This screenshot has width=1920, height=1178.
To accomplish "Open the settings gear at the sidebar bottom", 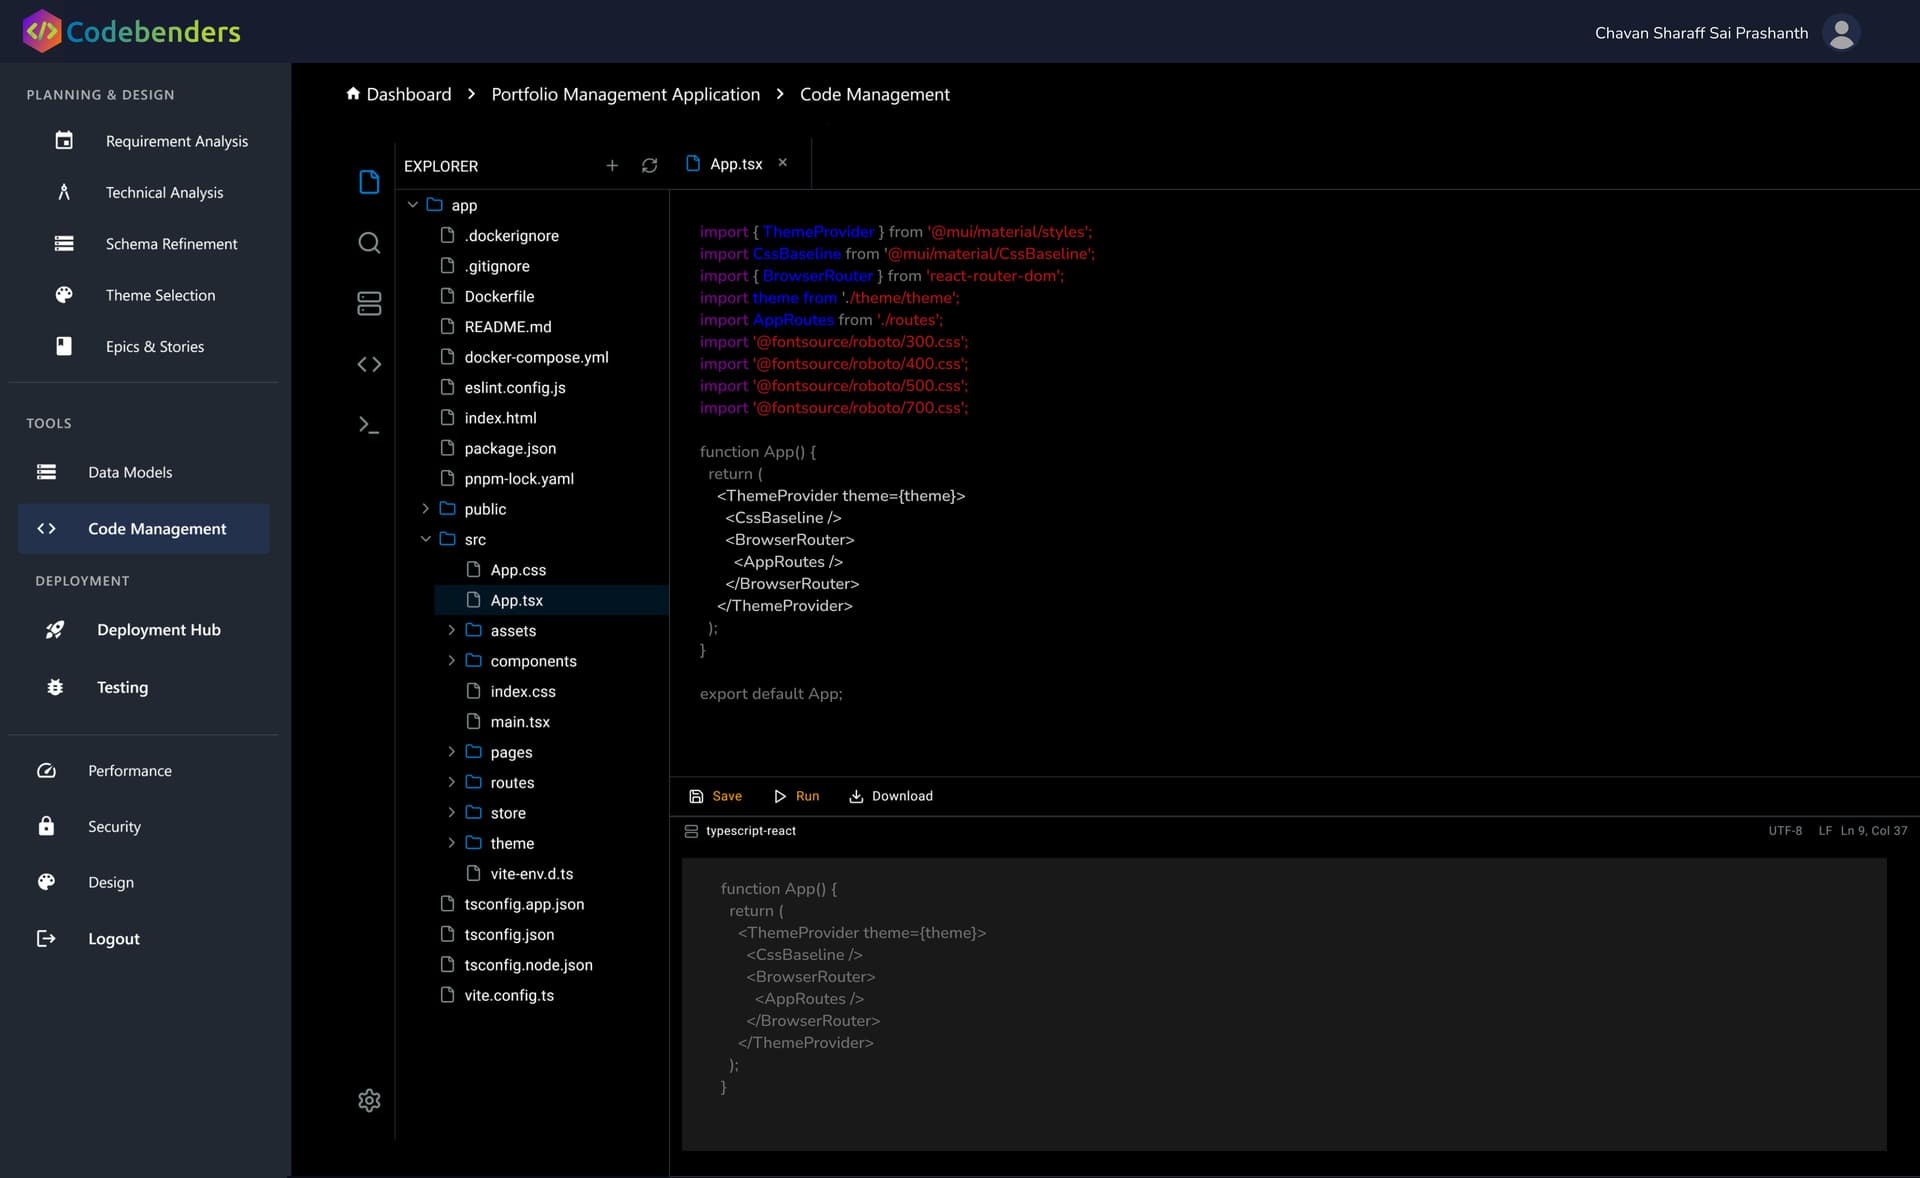I will point(369,1100).
